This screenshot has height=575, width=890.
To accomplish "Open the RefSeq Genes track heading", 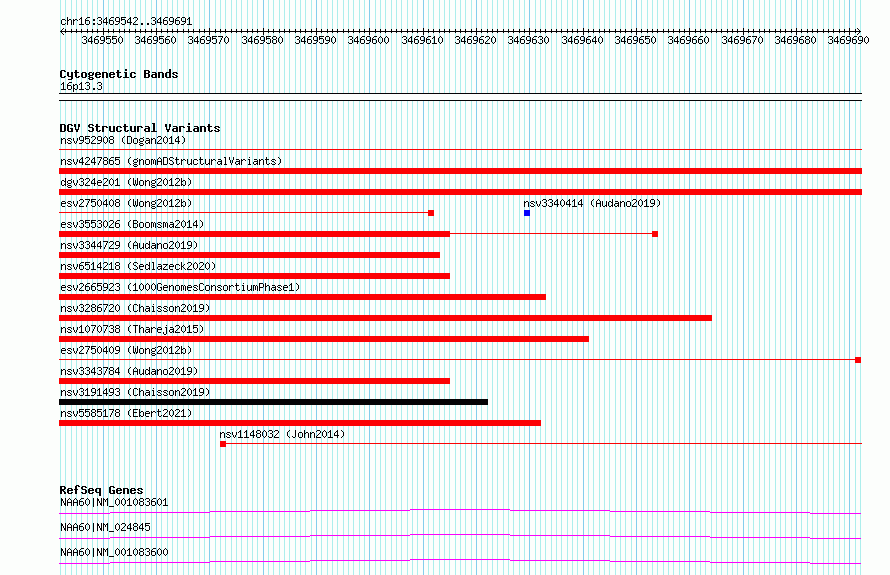I will coord(101,490).
